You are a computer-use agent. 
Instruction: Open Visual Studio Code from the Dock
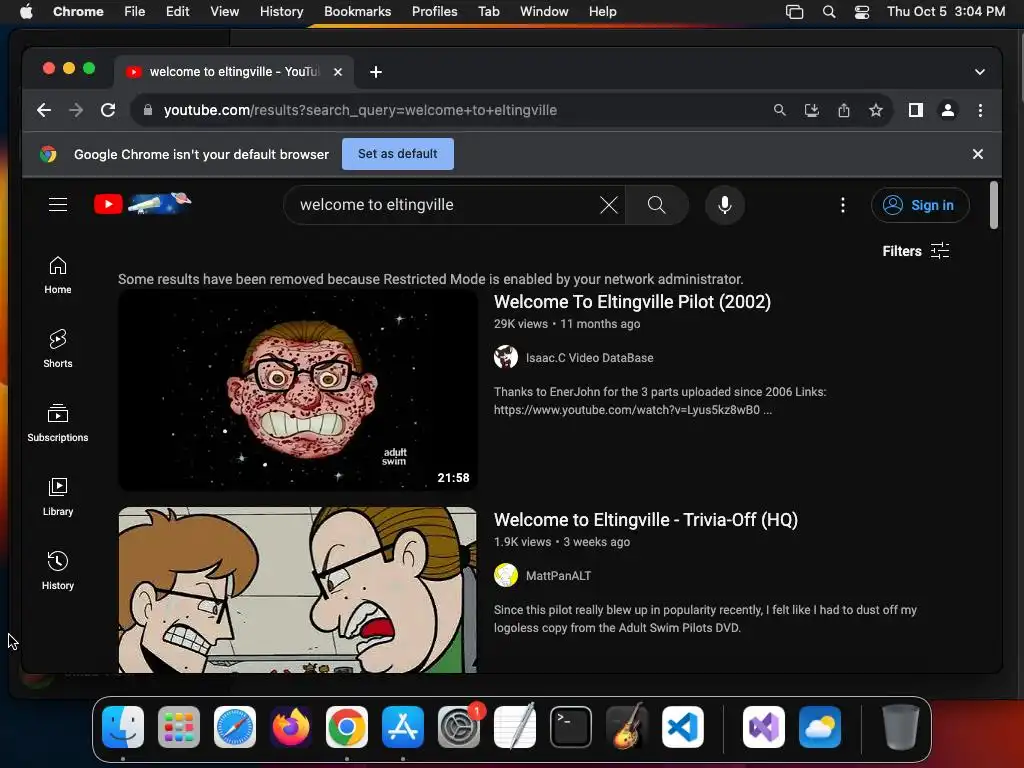click(682, 727)
